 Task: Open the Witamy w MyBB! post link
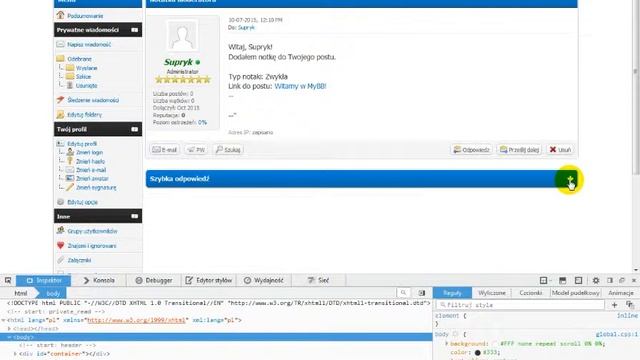click(300, 86)
